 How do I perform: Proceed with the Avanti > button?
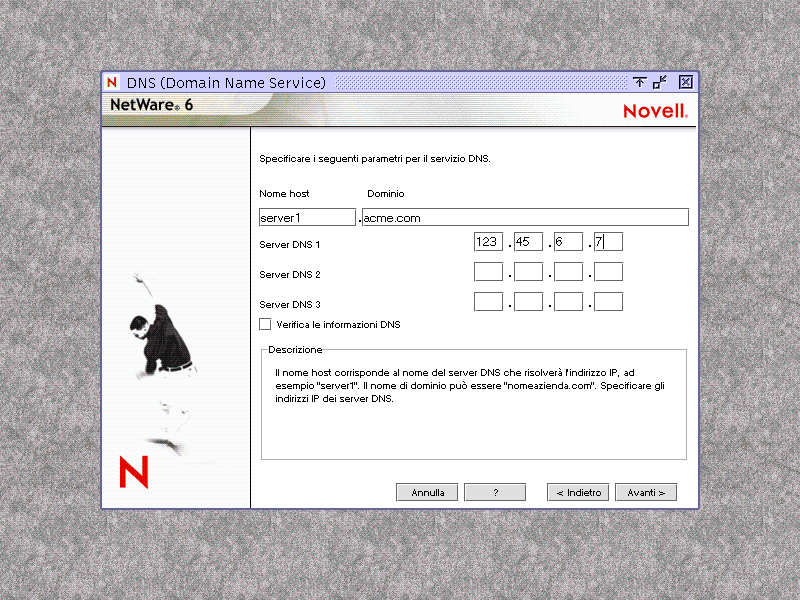click(x=645, y=491)
